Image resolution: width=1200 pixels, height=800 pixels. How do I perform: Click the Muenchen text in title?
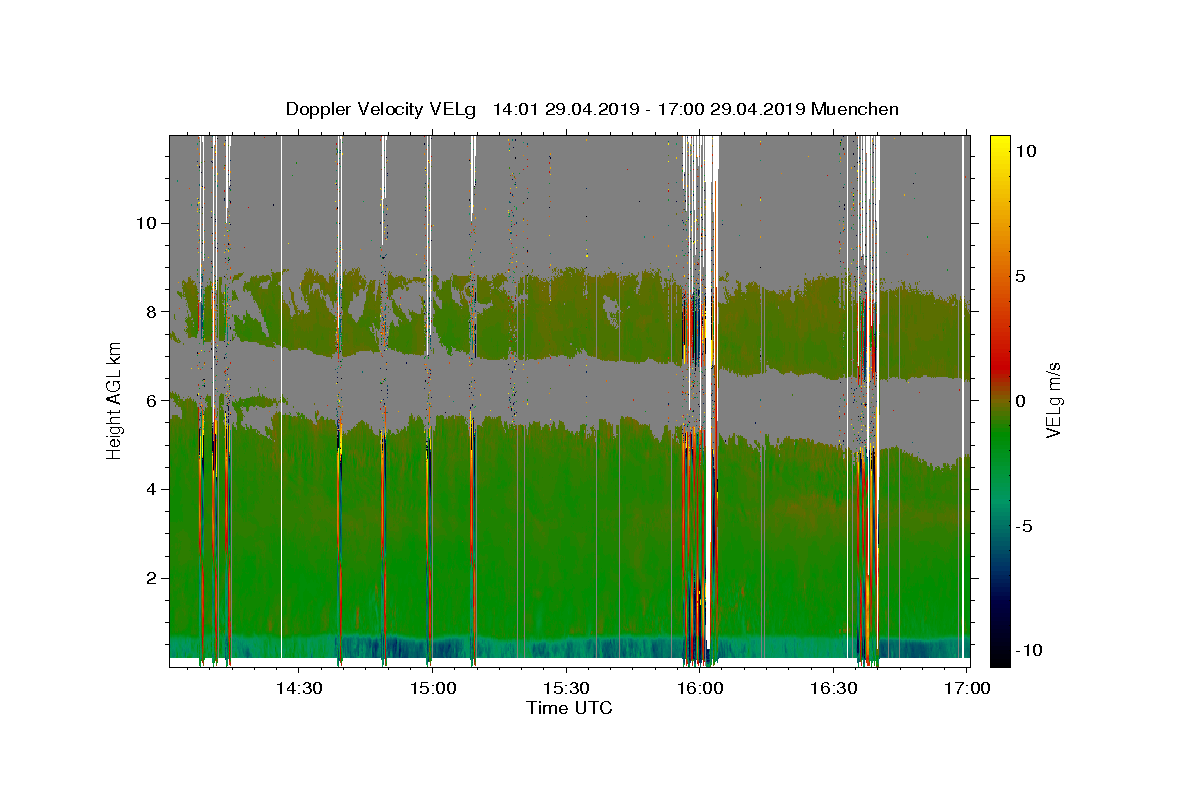click(855, 109)
